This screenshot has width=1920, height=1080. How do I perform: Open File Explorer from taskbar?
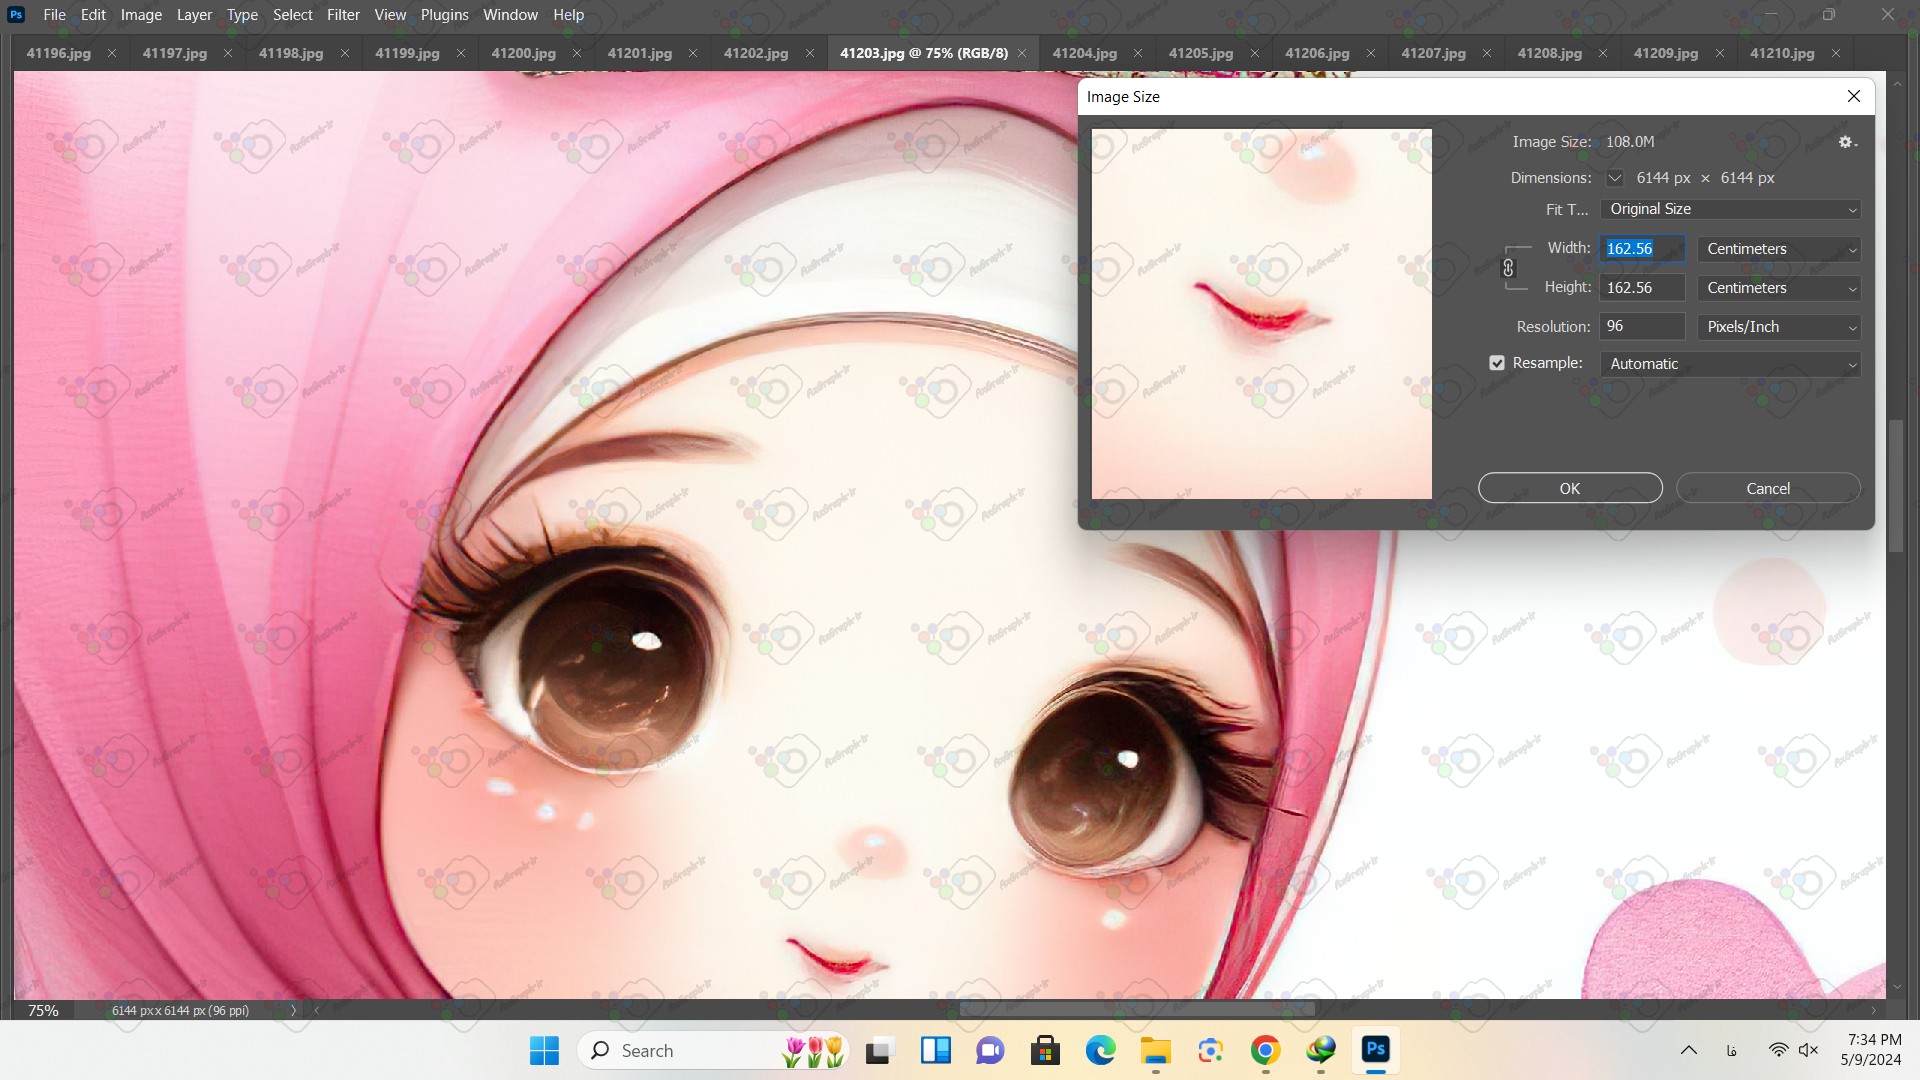(1155, 1050)
